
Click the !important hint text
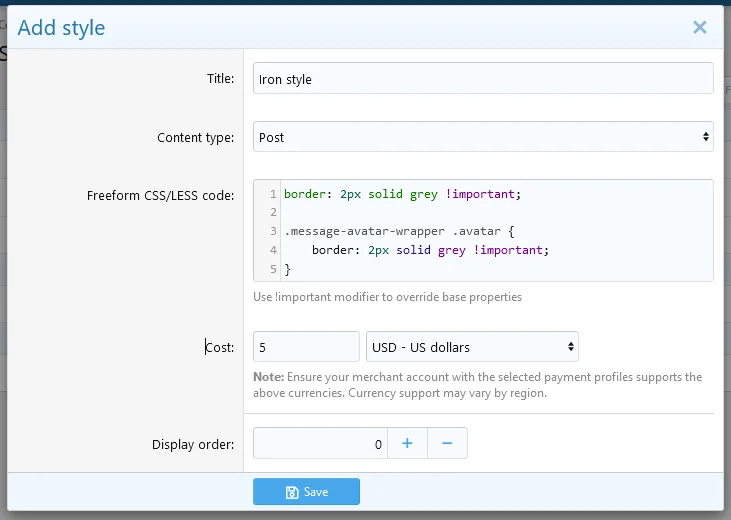pos(387,297)
